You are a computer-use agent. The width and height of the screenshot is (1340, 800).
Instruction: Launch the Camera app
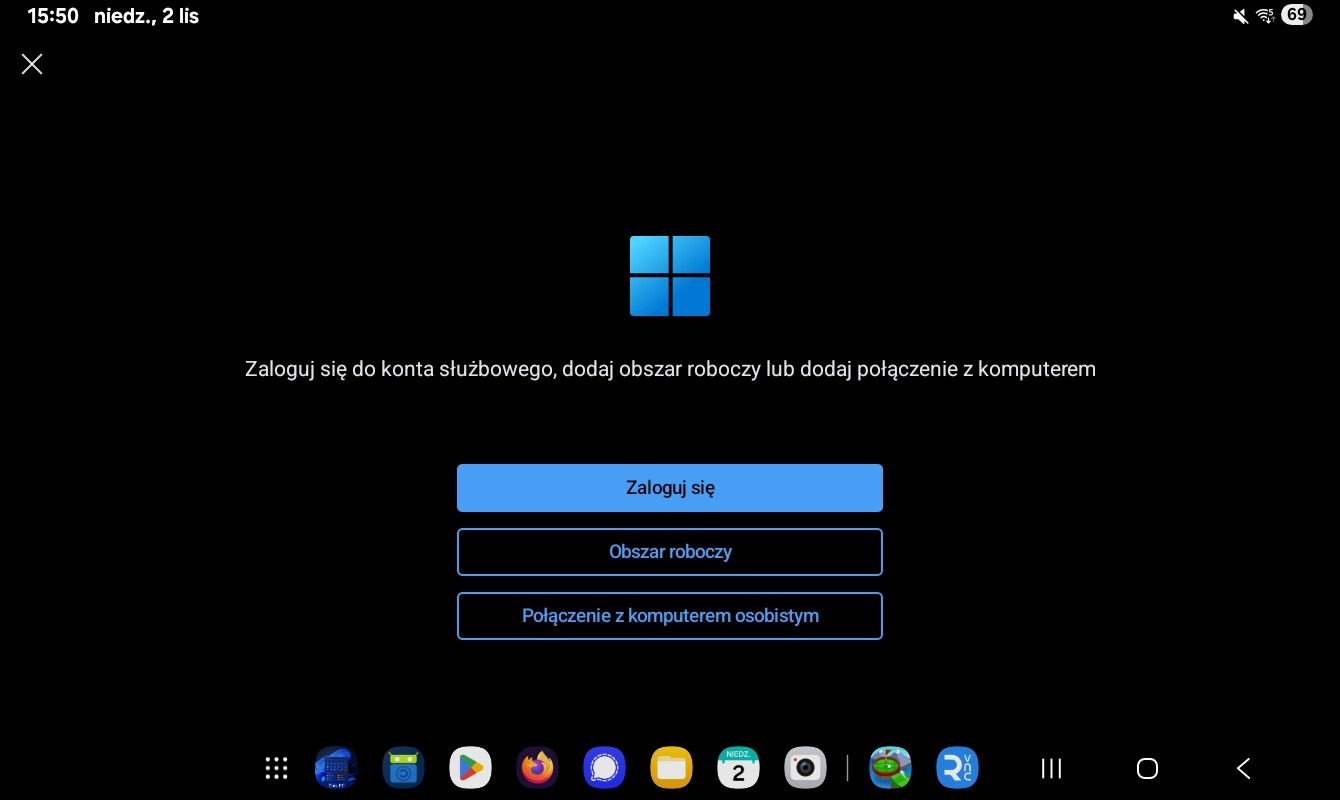(x=805, y=768)
